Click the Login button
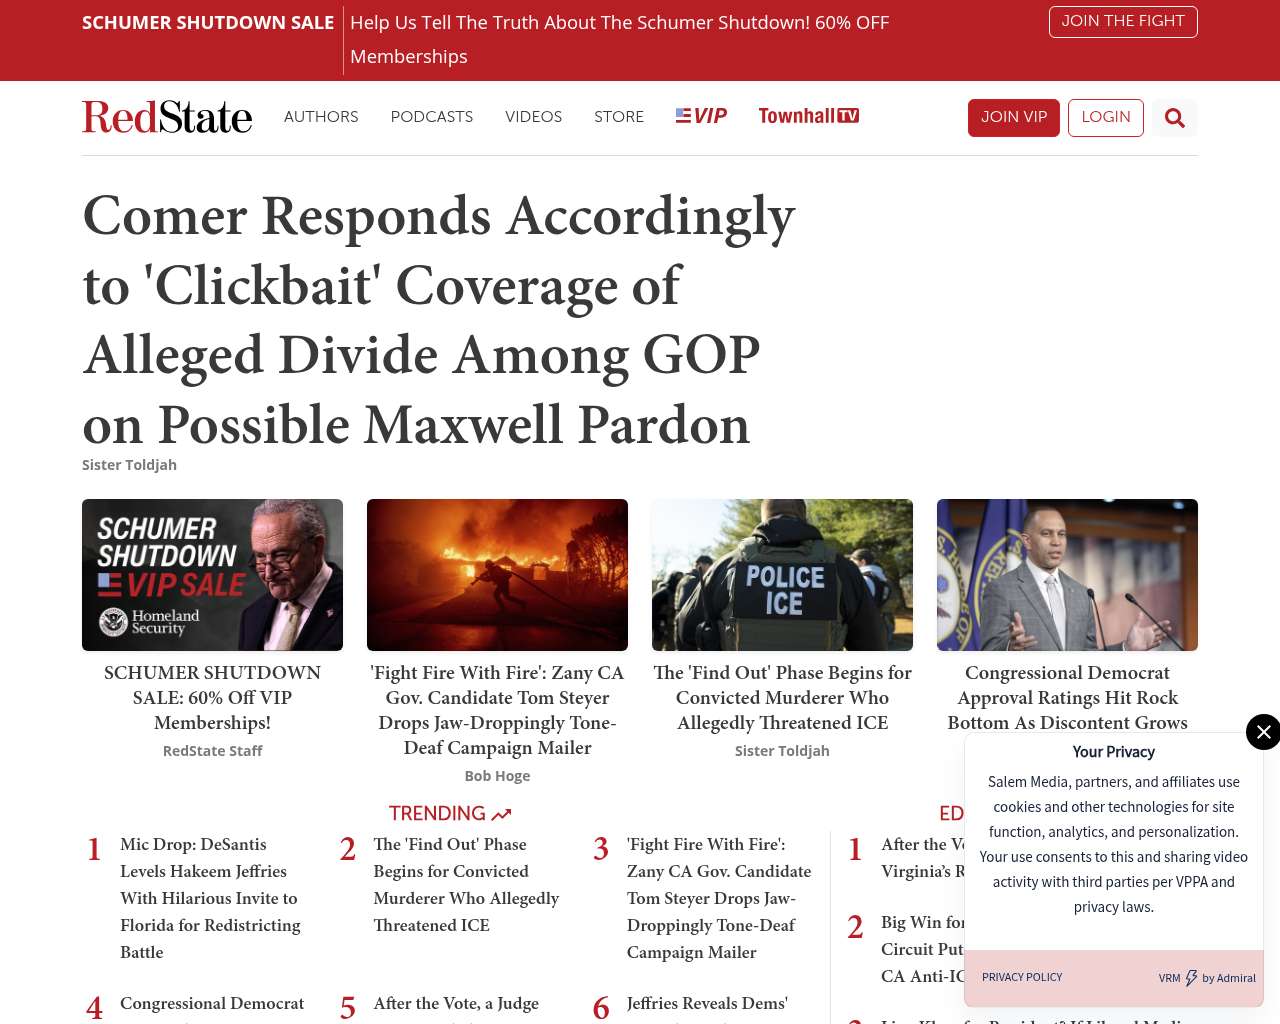This screenshot has width=1280, height=1024. [x=1106, y=118]
